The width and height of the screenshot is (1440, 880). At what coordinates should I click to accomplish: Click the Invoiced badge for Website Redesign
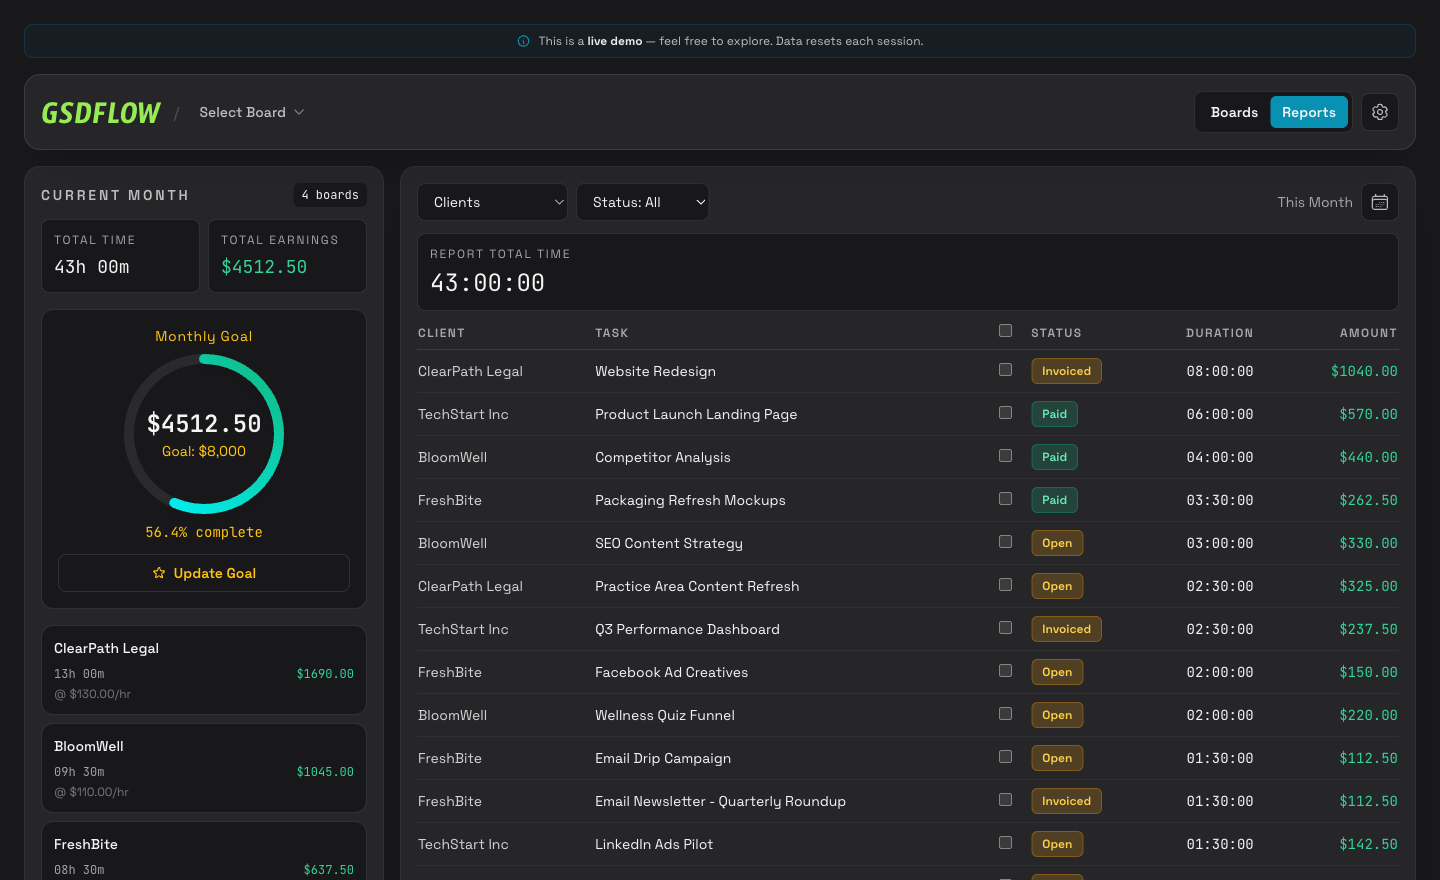pyautogui.click(x=1066, y=371)
